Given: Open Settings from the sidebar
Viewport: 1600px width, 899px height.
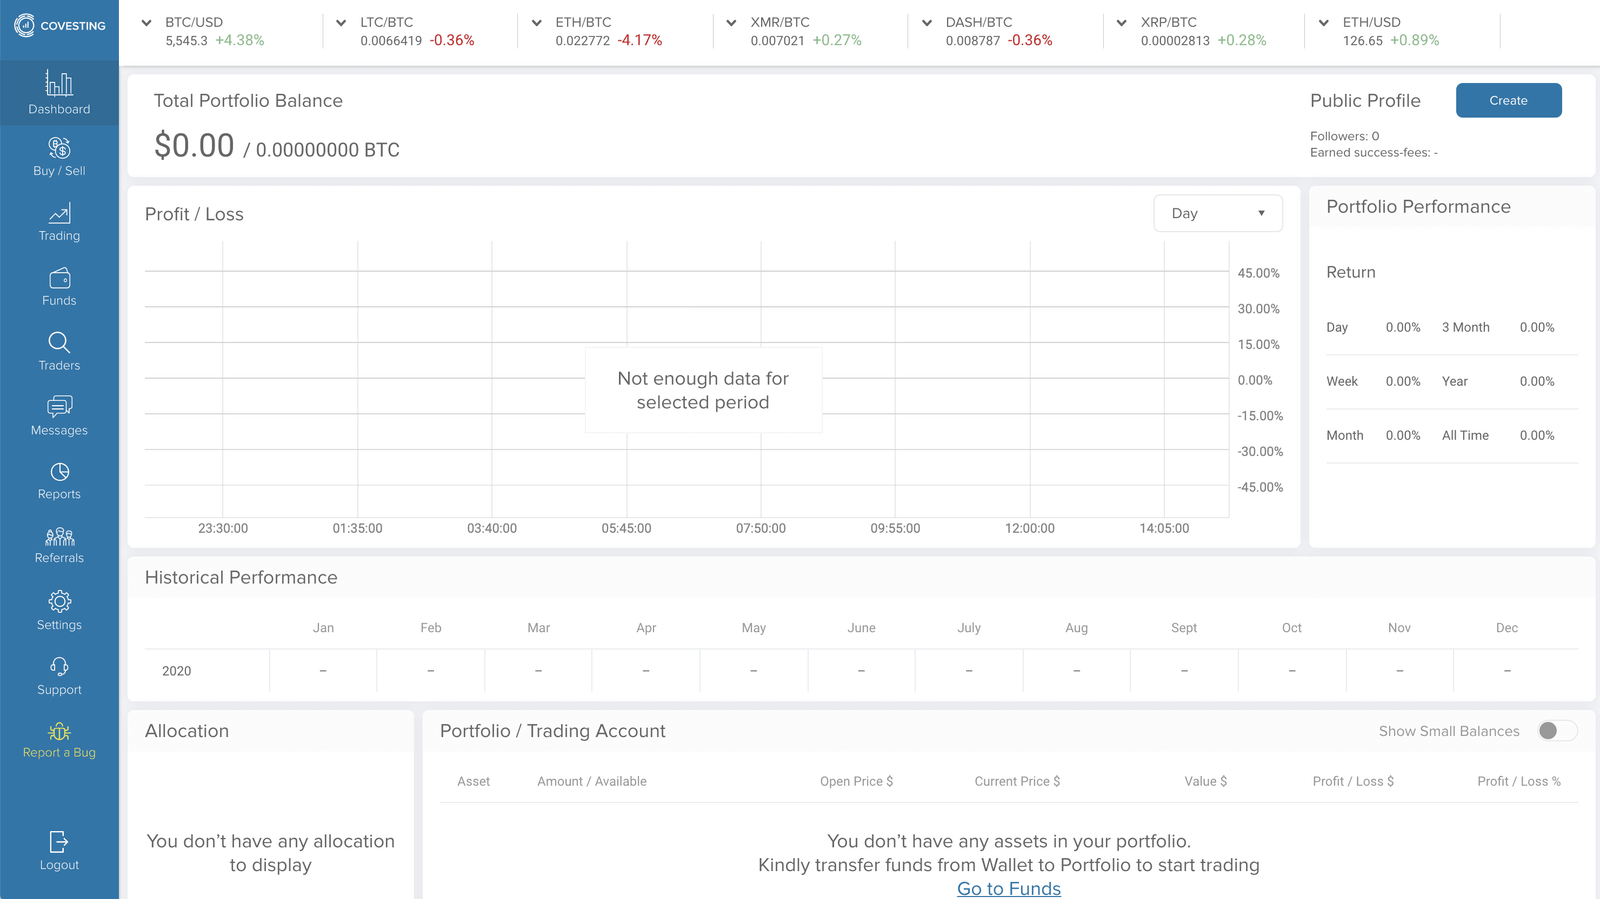Looking at the screenshot, I should click(x=59, y=611).
